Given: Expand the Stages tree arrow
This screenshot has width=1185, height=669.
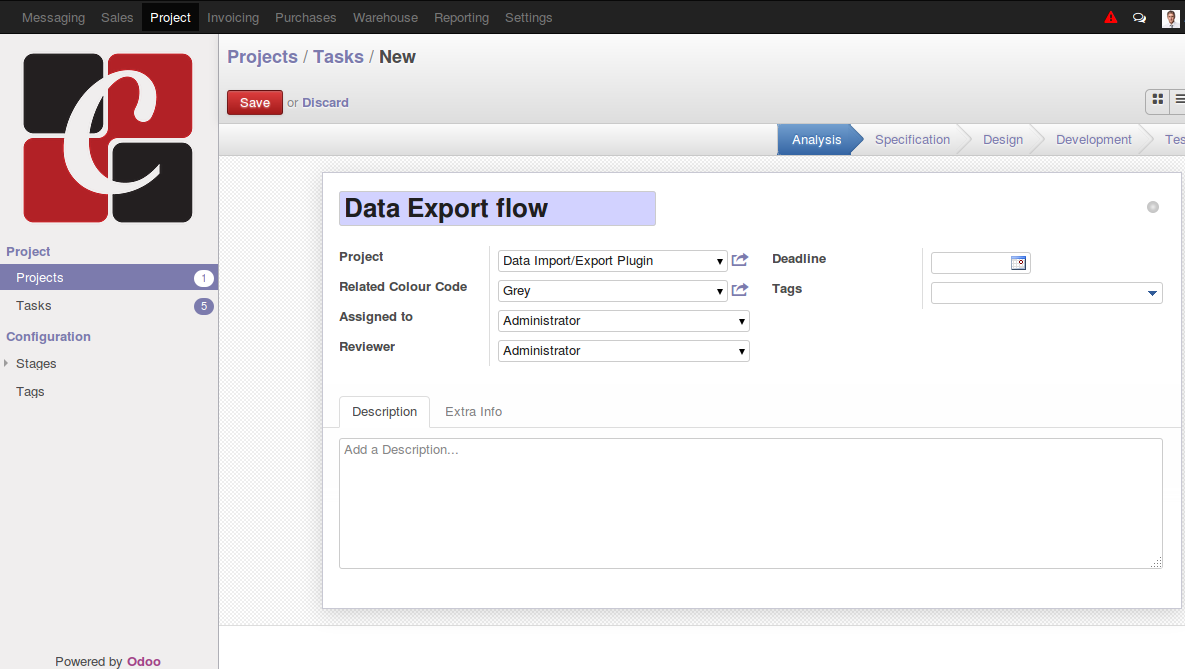Looking at the screenshot, I should click(x=6, y=364).
